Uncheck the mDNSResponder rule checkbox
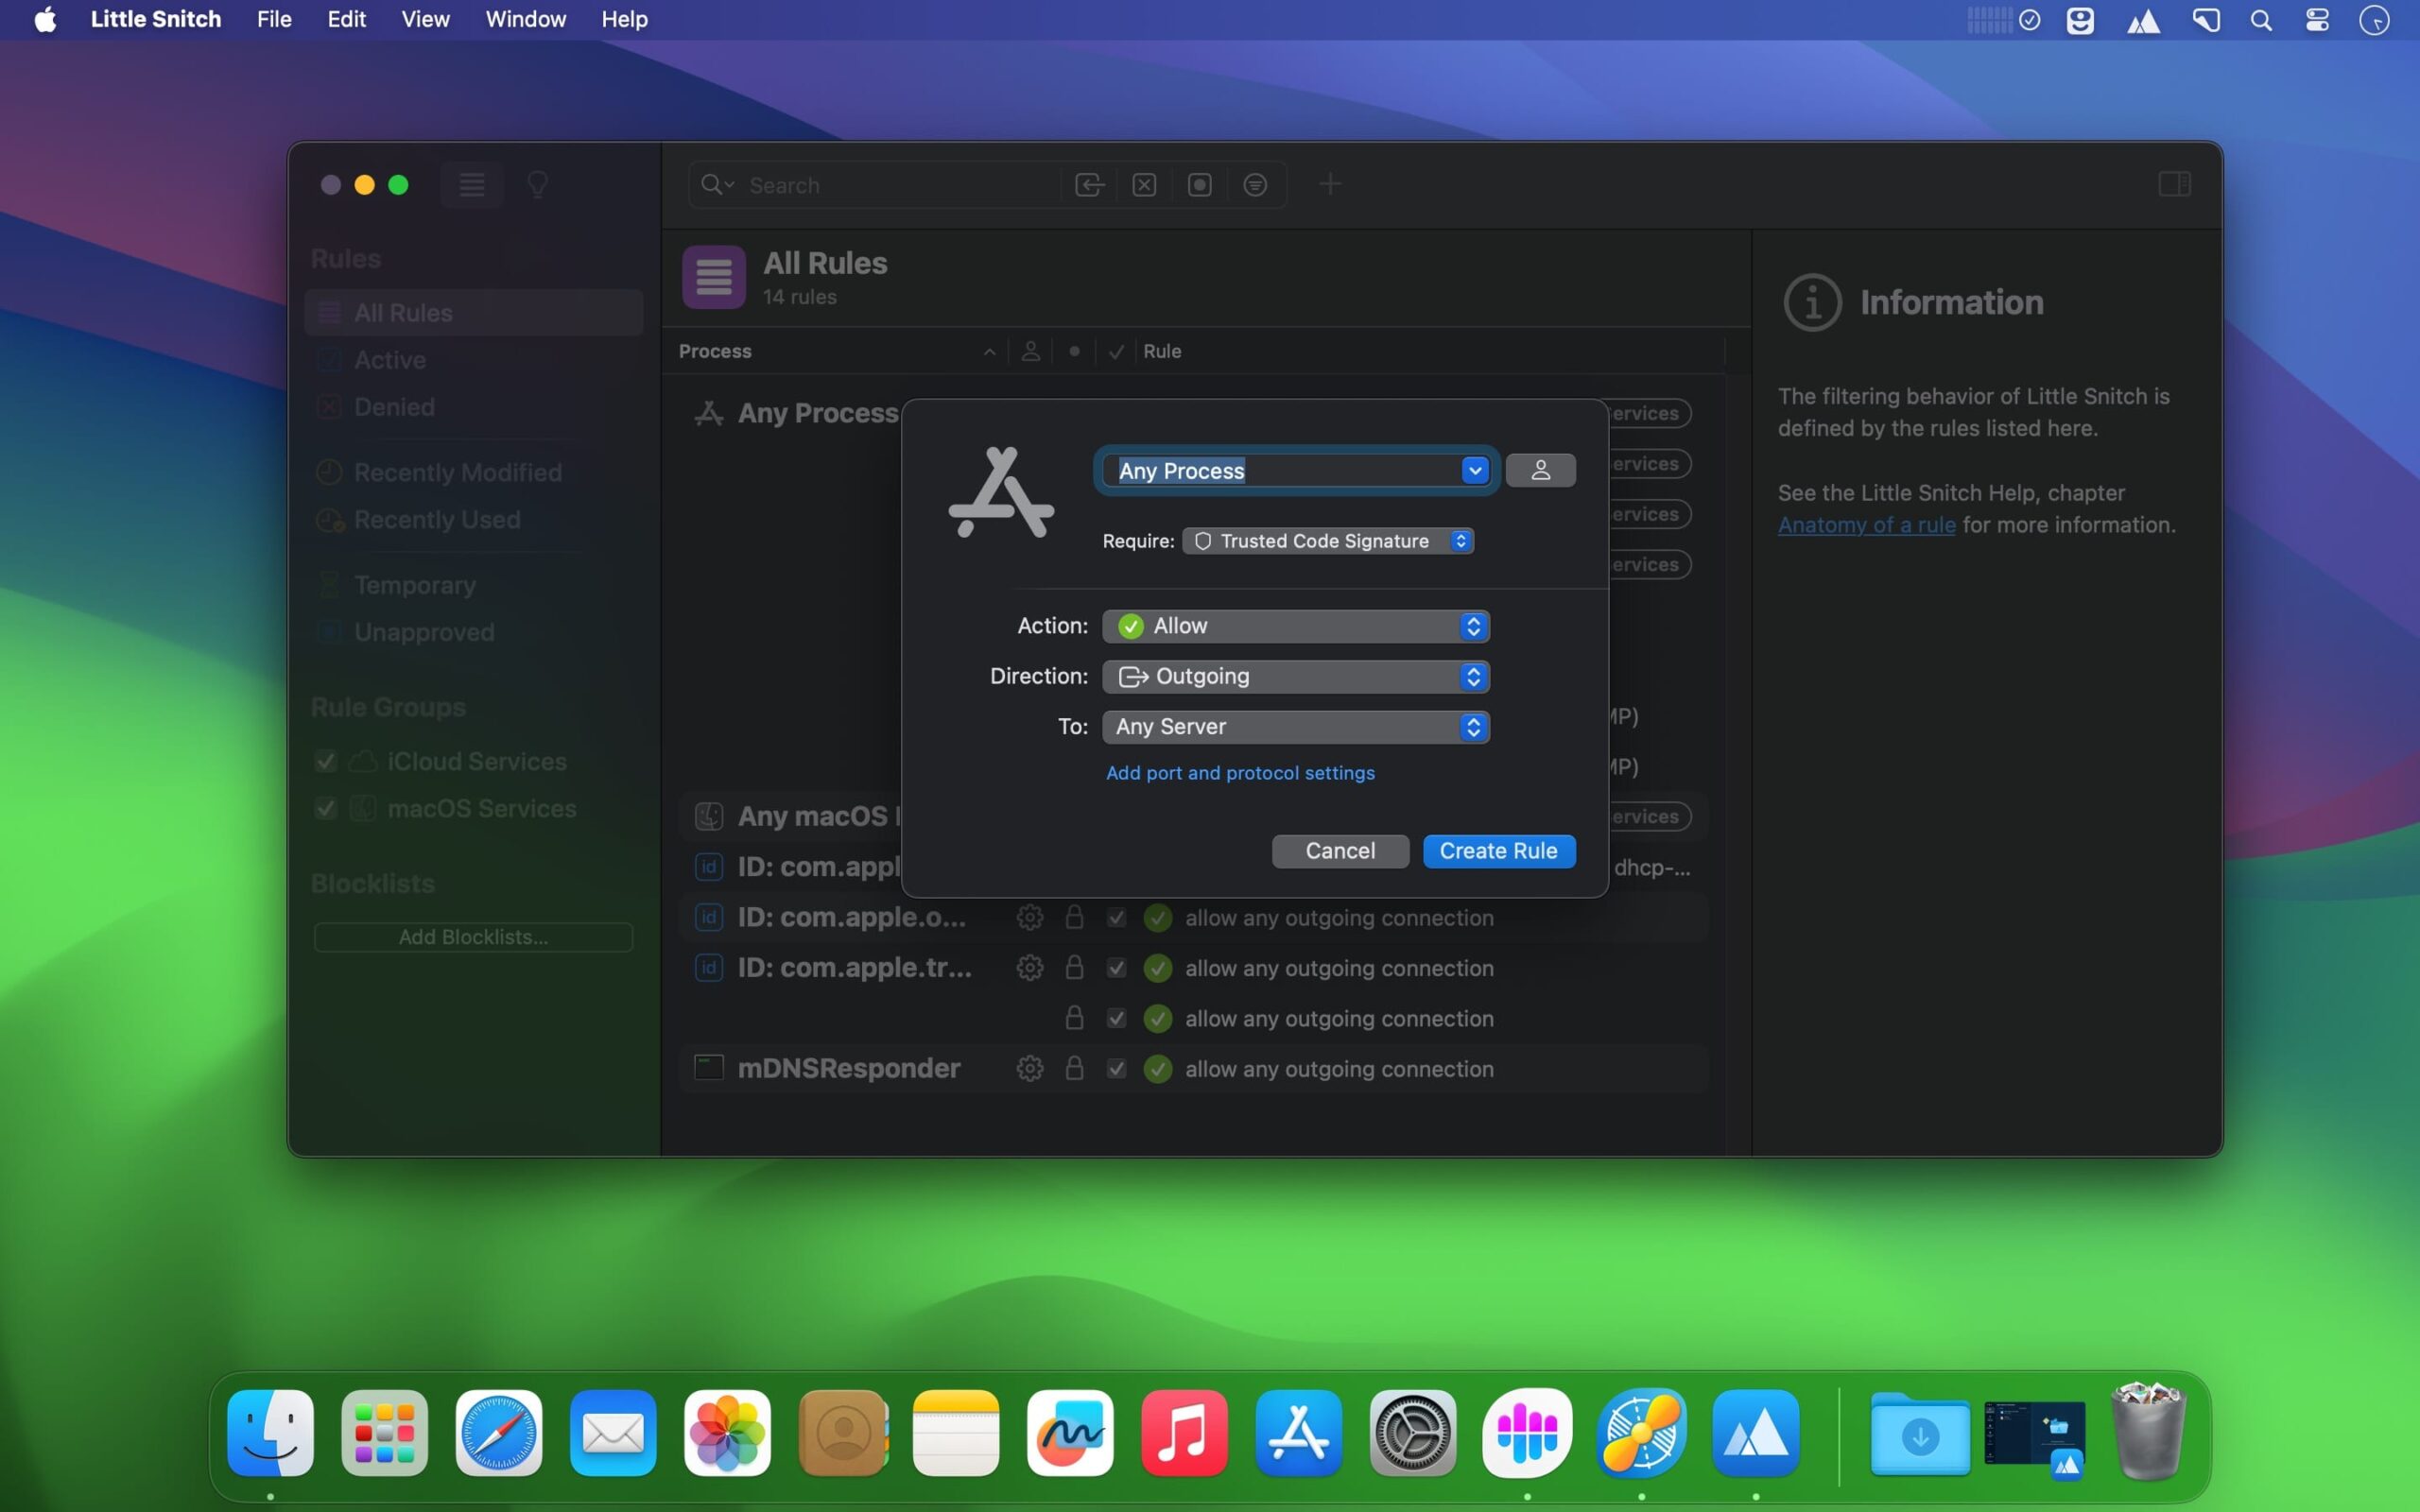2420x1512 pixels. [x=1115, y=1068]
